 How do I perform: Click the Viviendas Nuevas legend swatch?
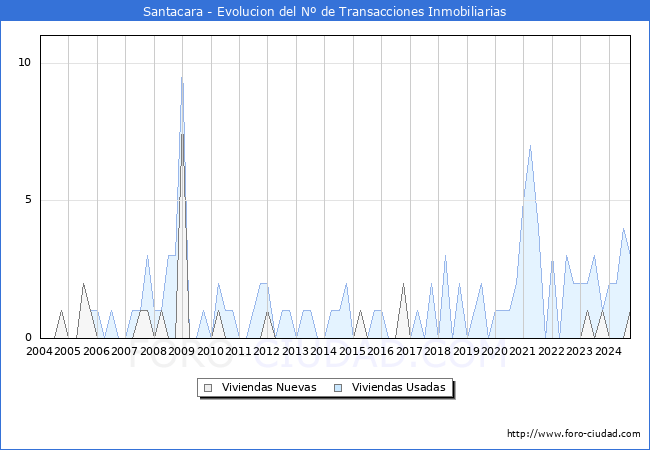[x=208, y=388]
